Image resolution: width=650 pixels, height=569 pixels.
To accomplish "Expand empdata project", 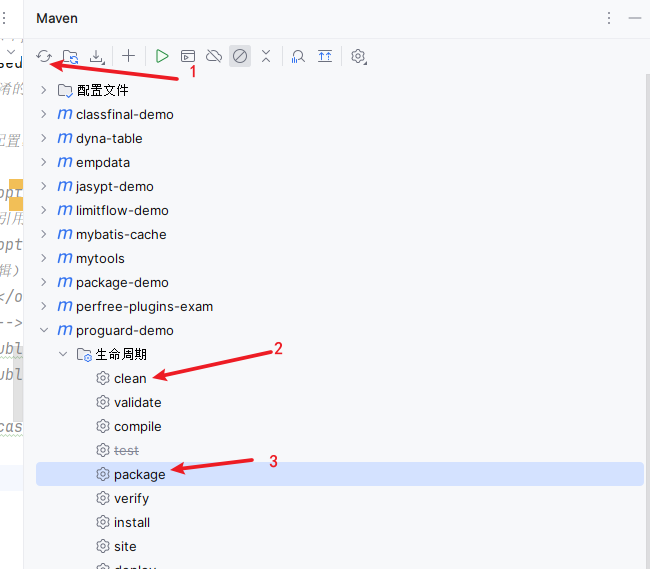I will coord(44,162).
